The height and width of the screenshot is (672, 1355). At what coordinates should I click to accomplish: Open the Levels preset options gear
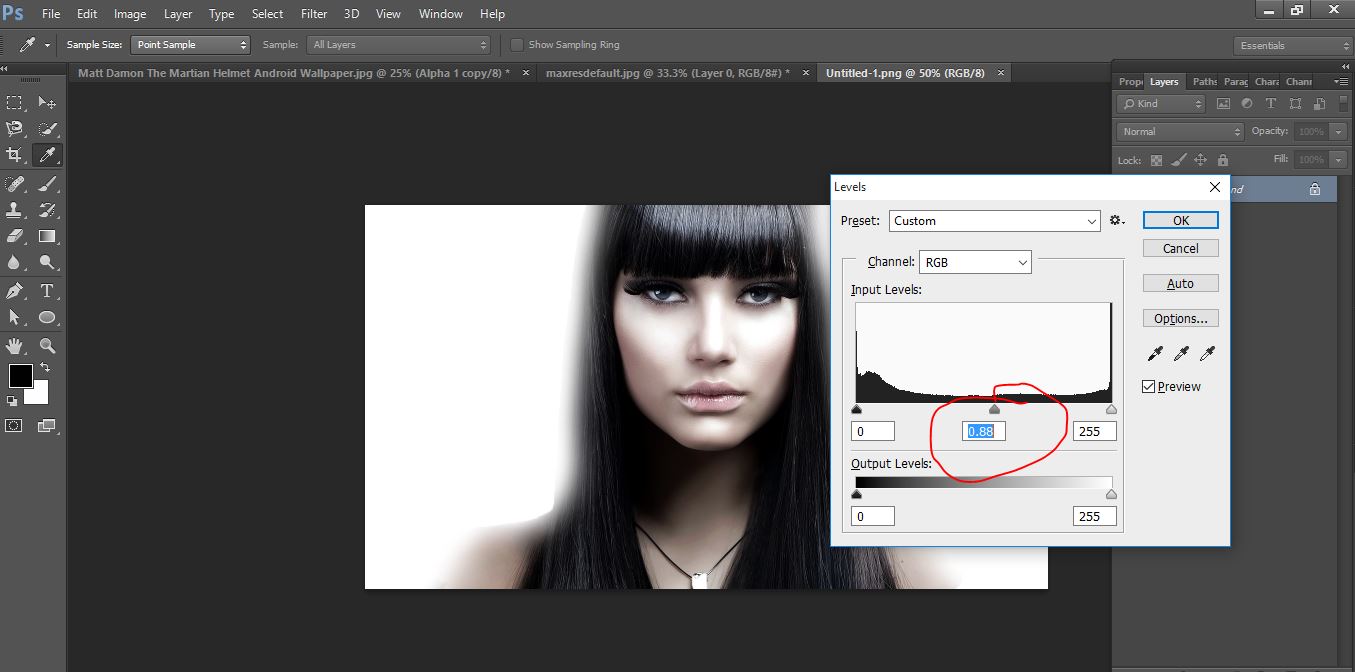pos(1116,221)
